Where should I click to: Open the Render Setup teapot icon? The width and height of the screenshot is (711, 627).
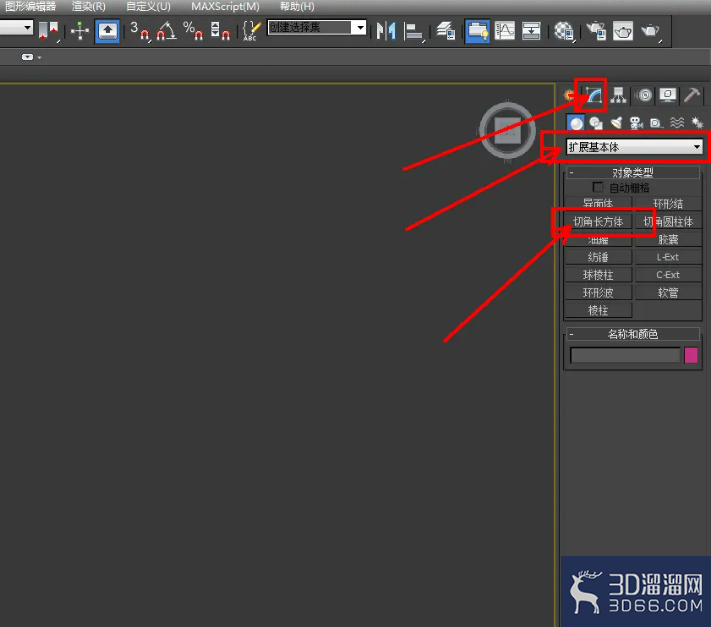point(596,31)
